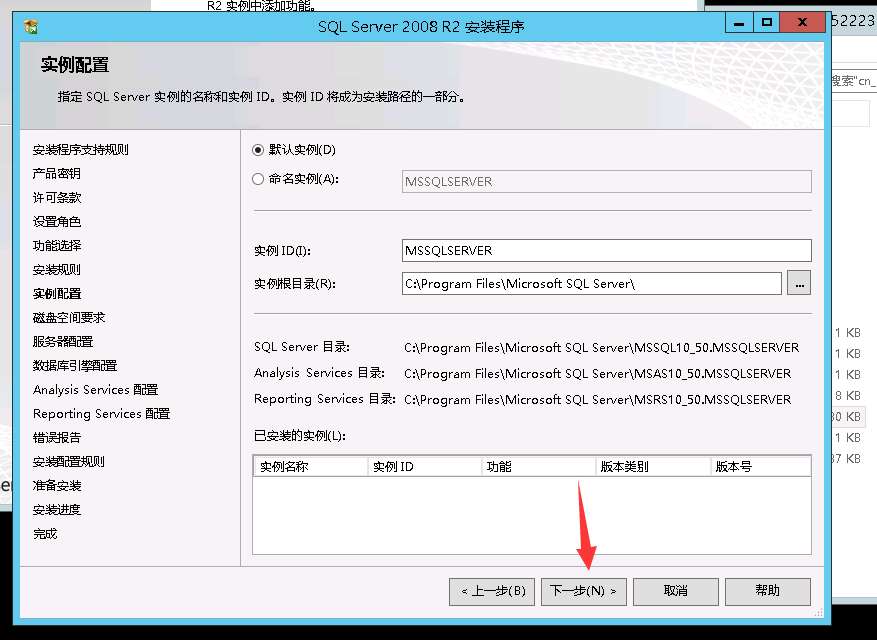Click the SQL Server setup icon in title bar

(x=30, y=26)
